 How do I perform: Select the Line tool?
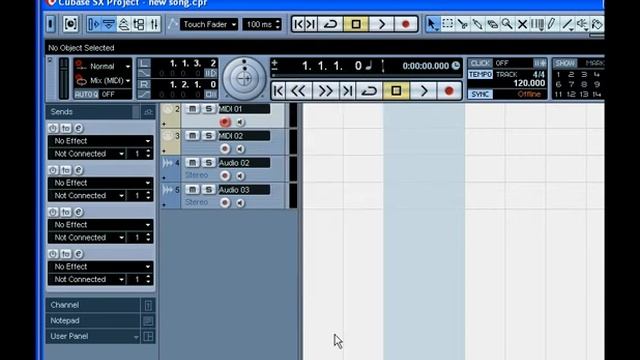click(x=567, y=24)
